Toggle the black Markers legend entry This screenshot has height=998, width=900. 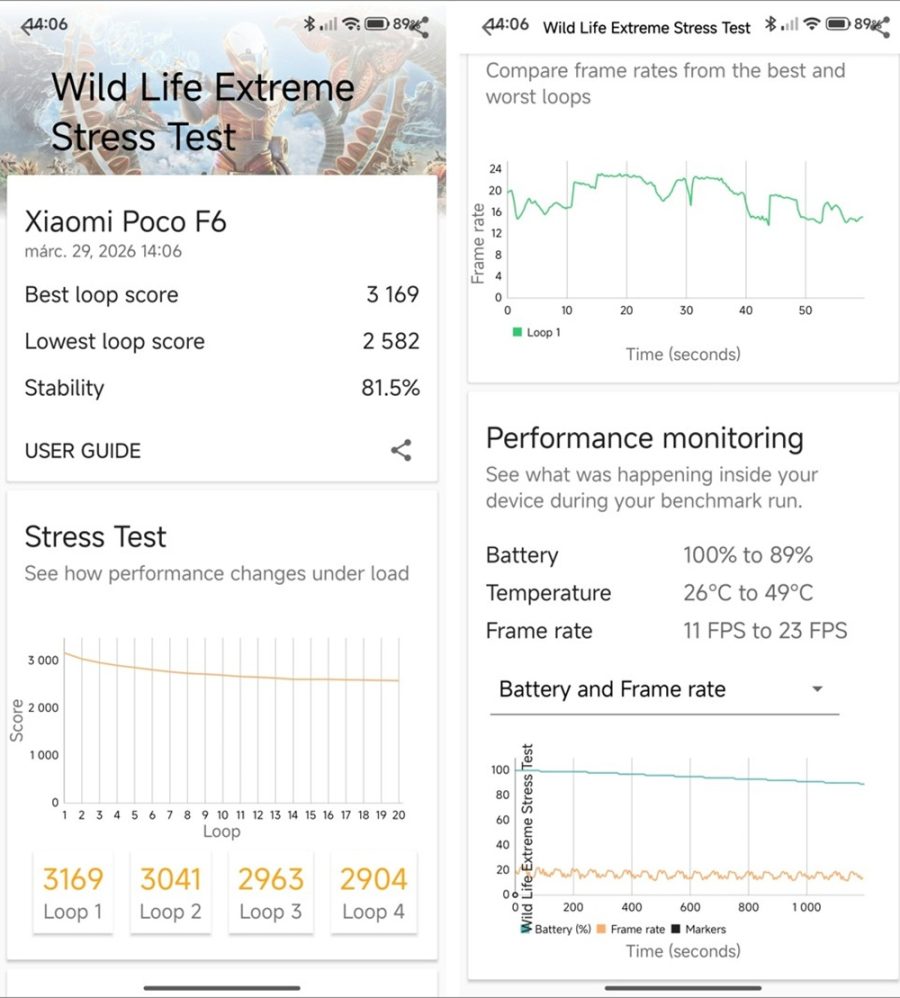coord(698,929)
